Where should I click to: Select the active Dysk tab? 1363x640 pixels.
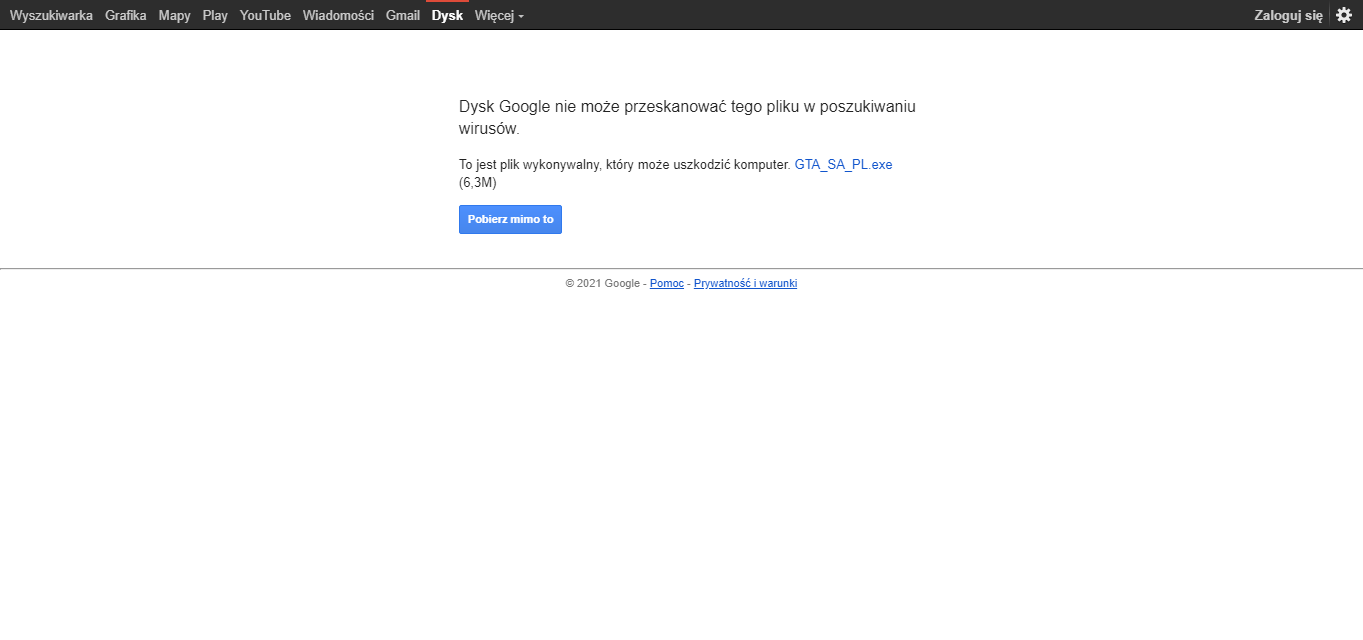point(447,15)
